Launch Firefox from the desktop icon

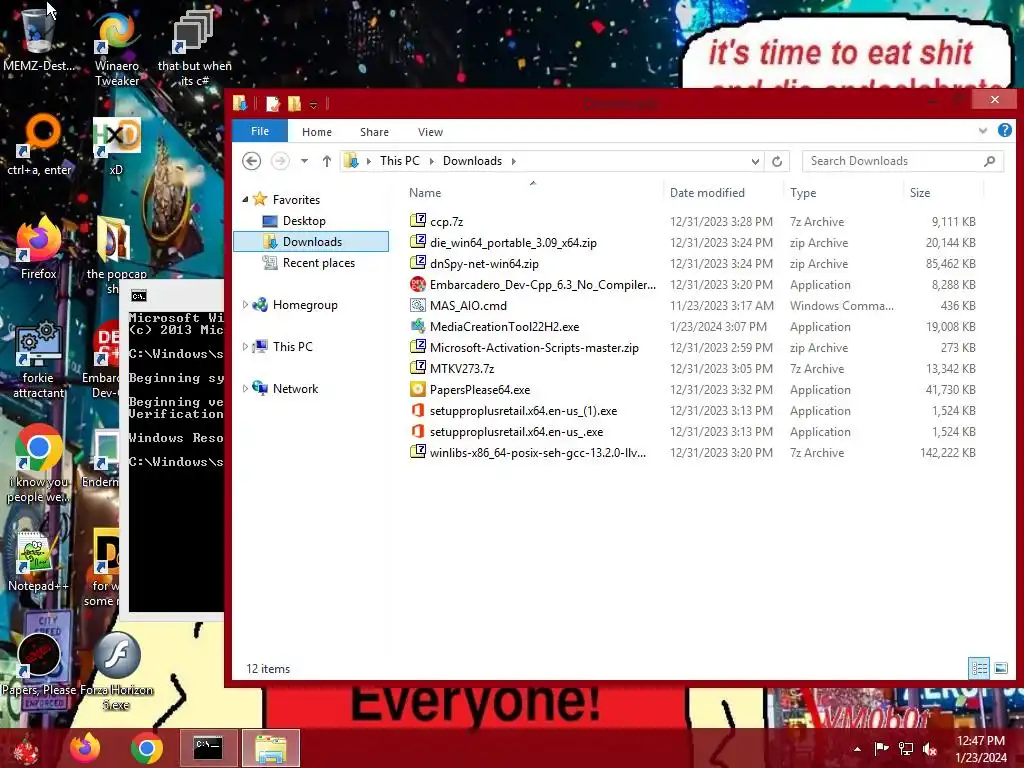[38, 248]
